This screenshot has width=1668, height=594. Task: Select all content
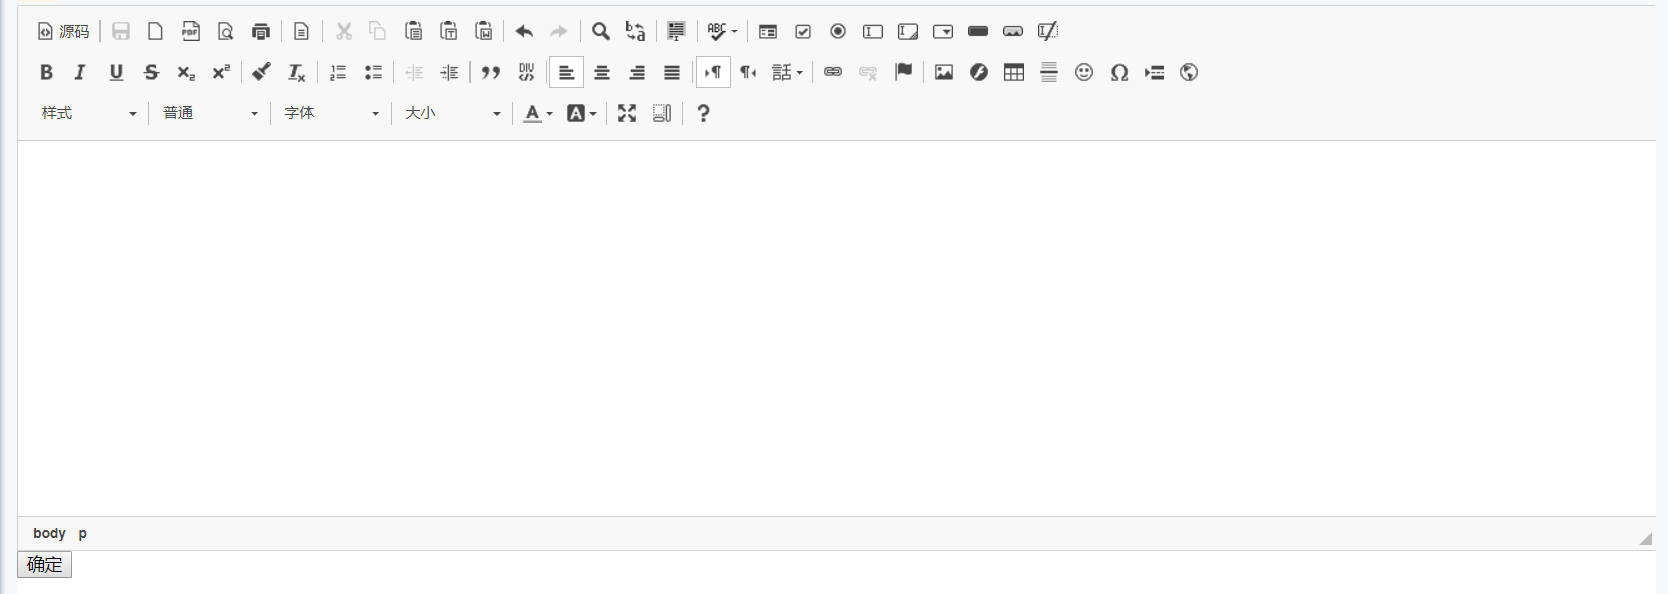click(677, 32)
